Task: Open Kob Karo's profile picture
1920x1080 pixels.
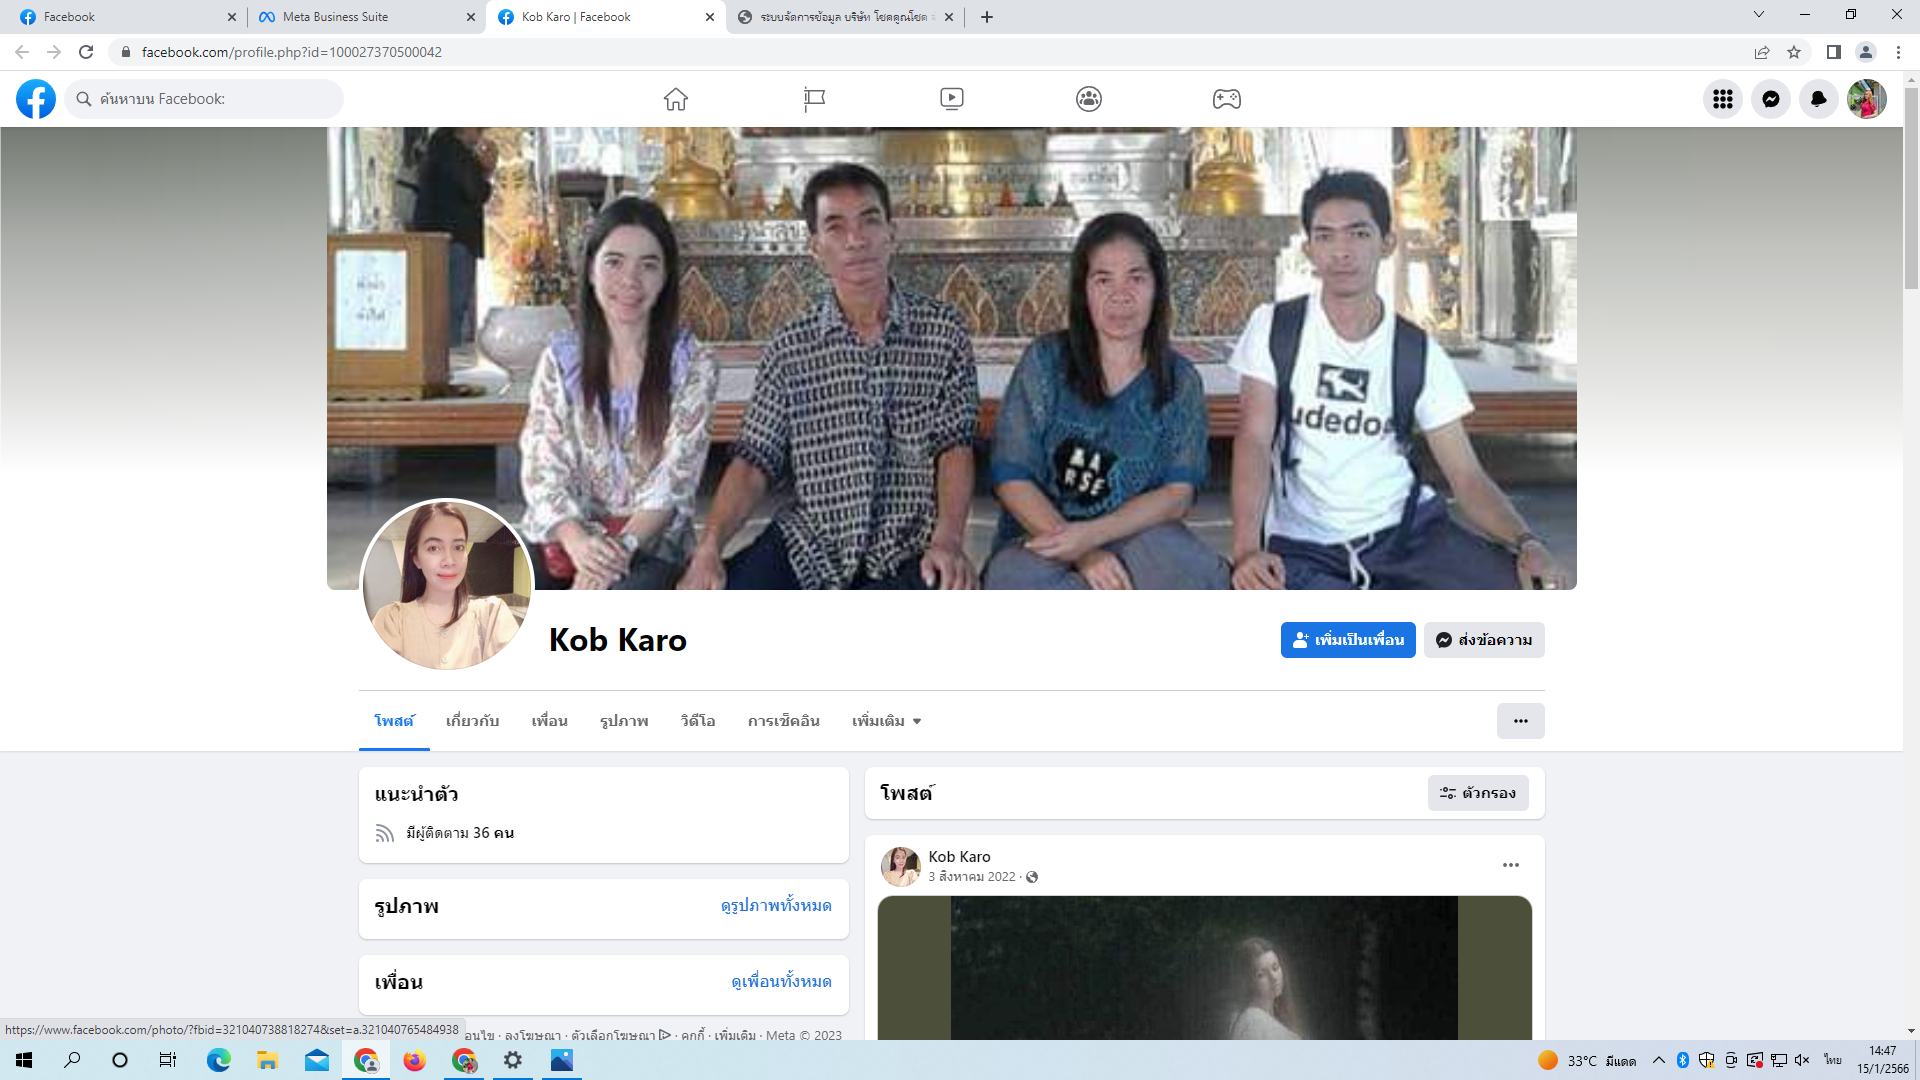Action: [x=446, y=585]
